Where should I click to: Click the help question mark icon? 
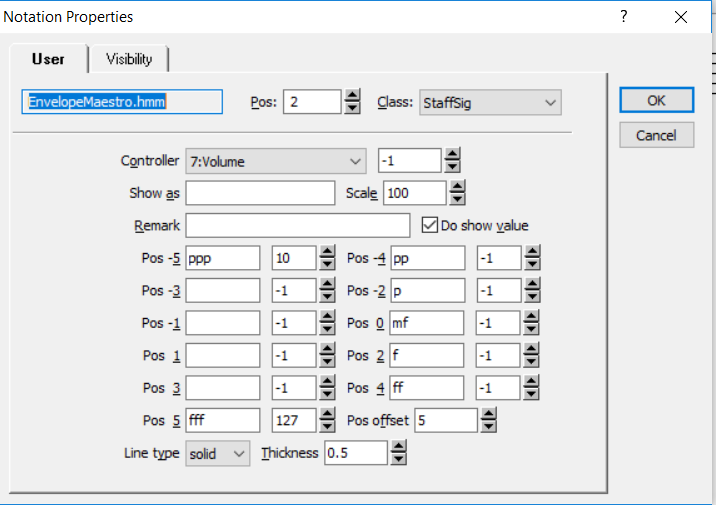[x=624, y=17]
